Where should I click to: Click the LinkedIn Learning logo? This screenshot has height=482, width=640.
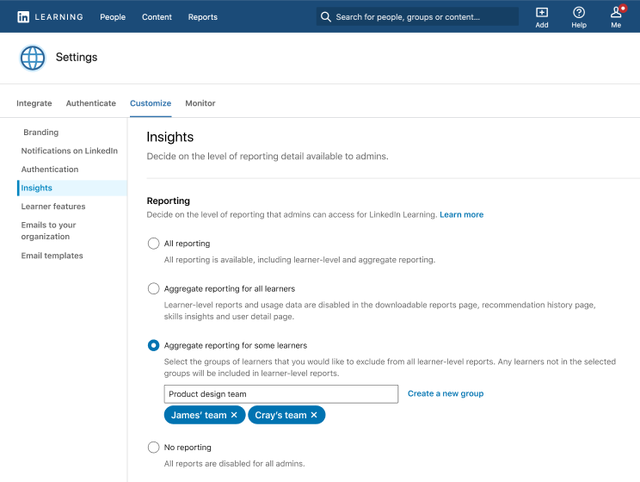pos(50,17)
